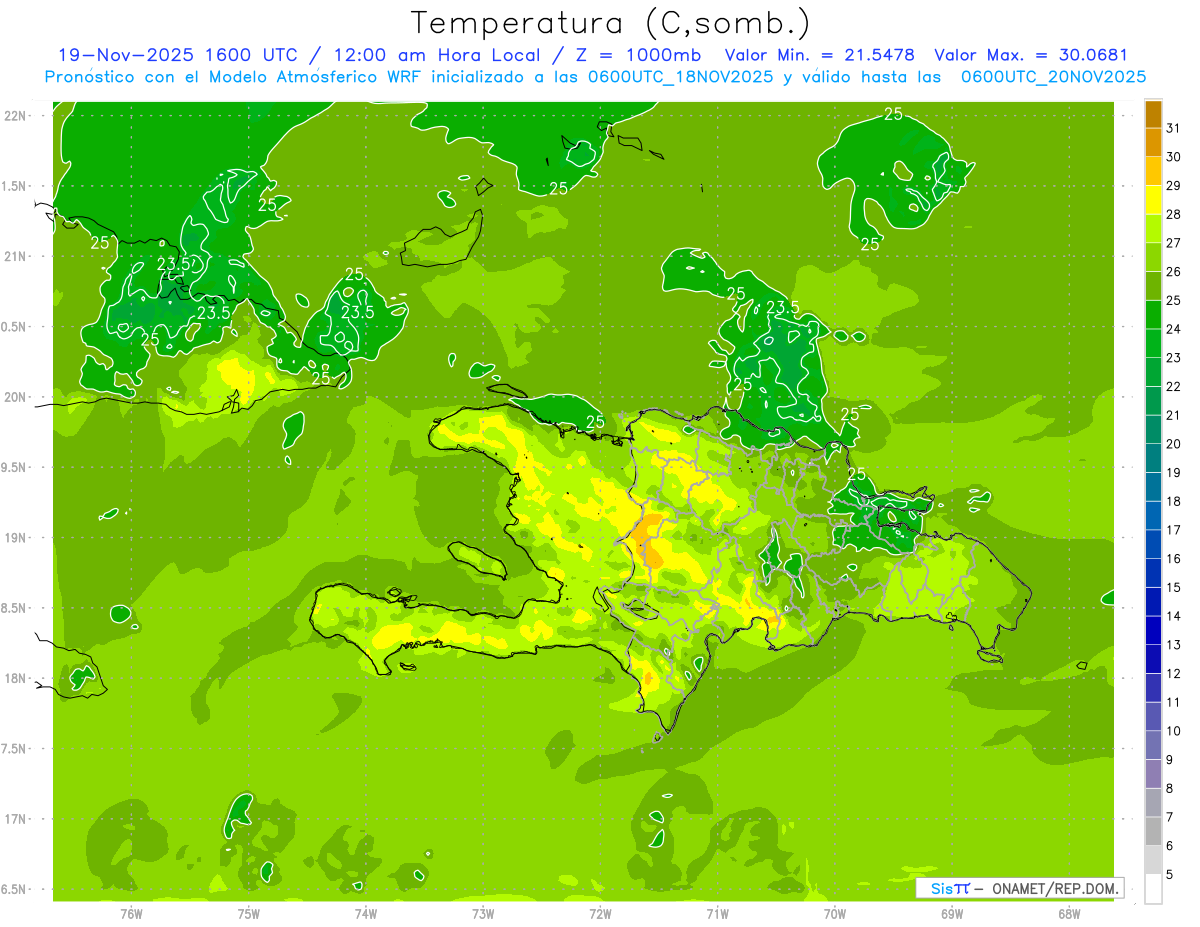
Task: Click the '74W' longitude axis label
Action: coord(366,914)
